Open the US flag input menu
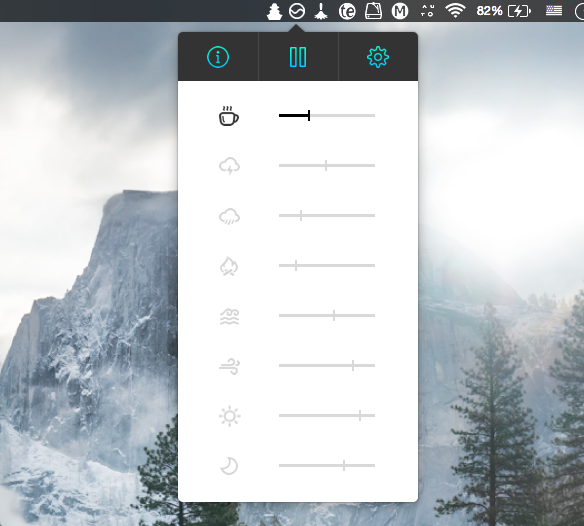 554,10
